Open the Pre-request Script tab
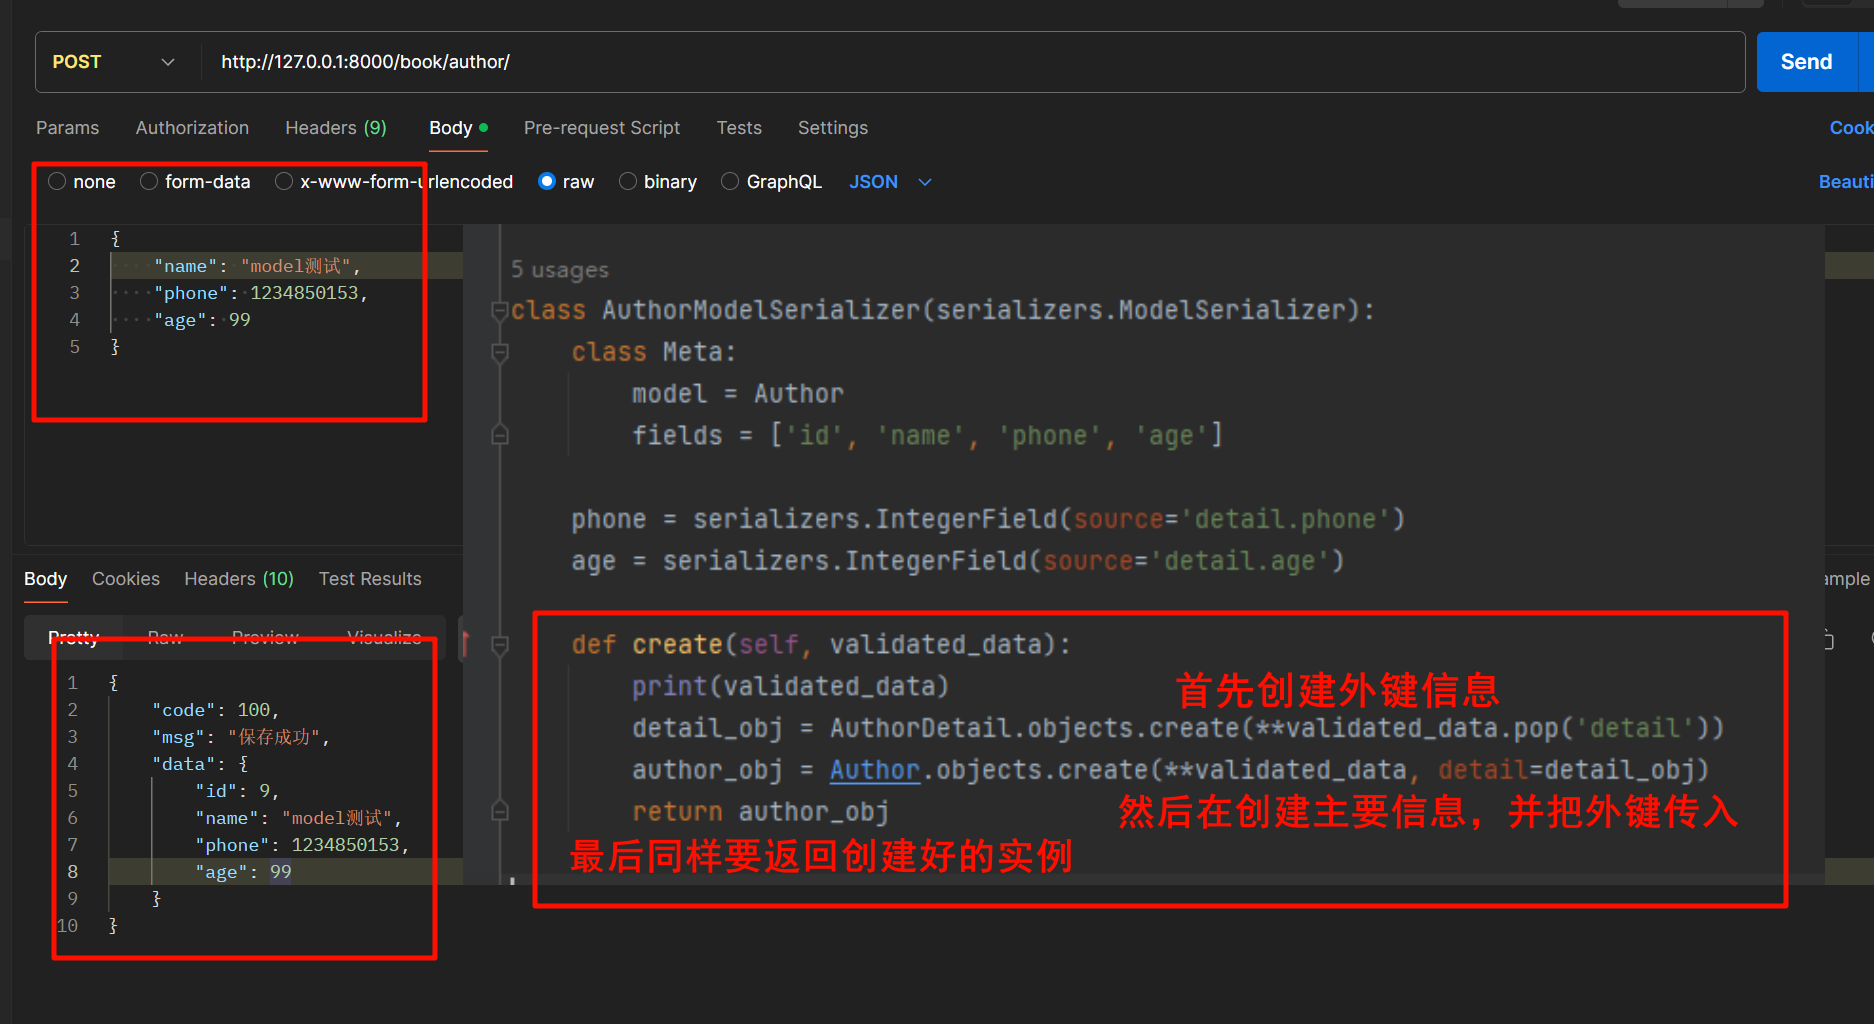The height and width of the screenshot is (1024, 1874). (x=602, y=128)
